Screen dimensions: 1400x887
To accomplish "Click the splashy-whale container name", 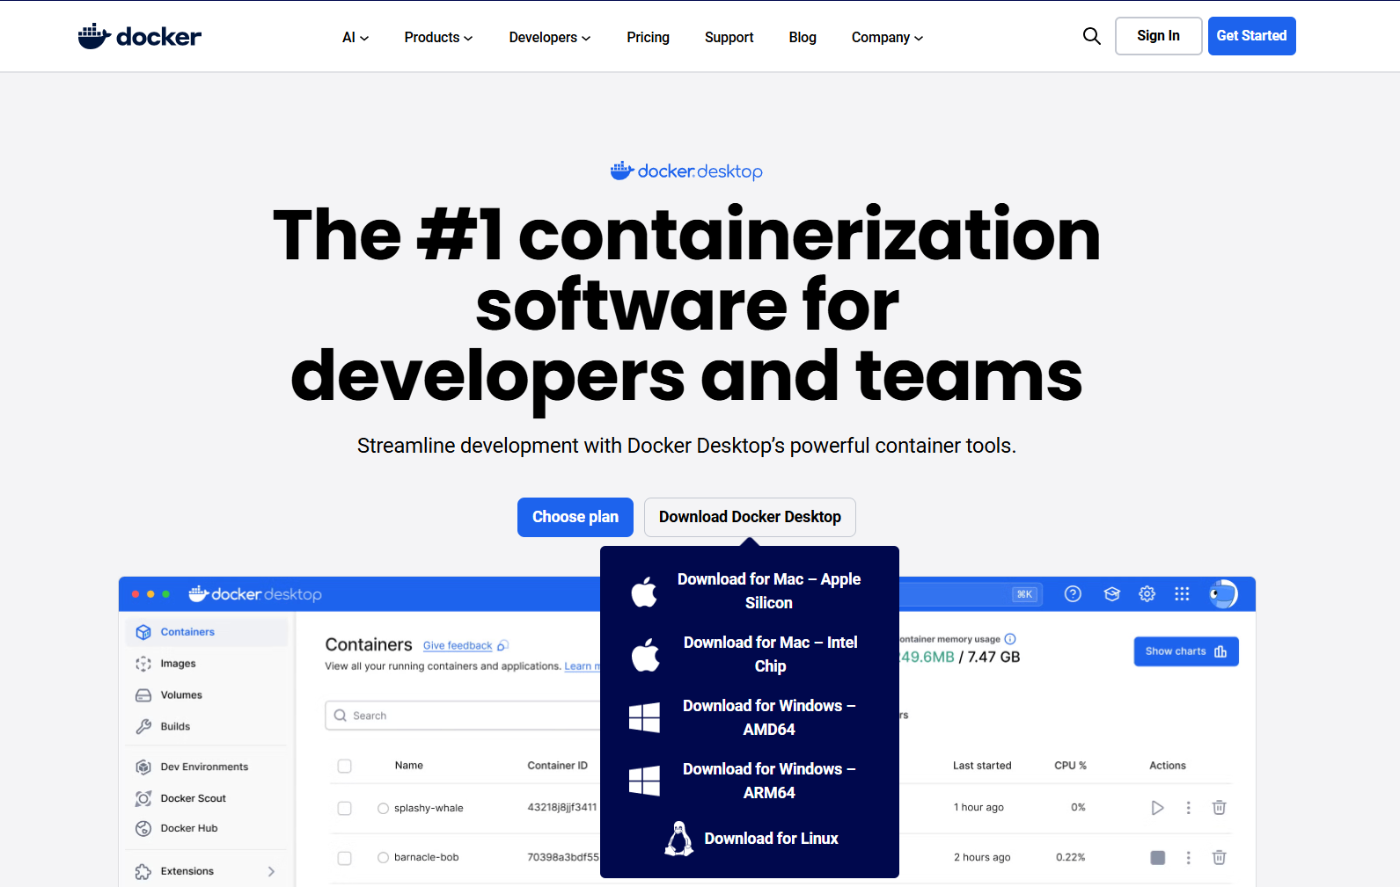I will point(428,808).
